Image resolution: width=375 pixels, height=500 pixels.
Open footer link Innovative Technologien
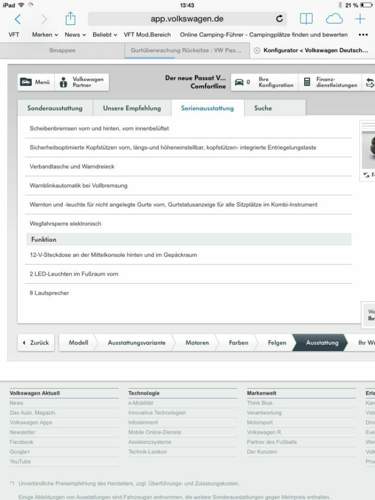[x=157, y=413]
